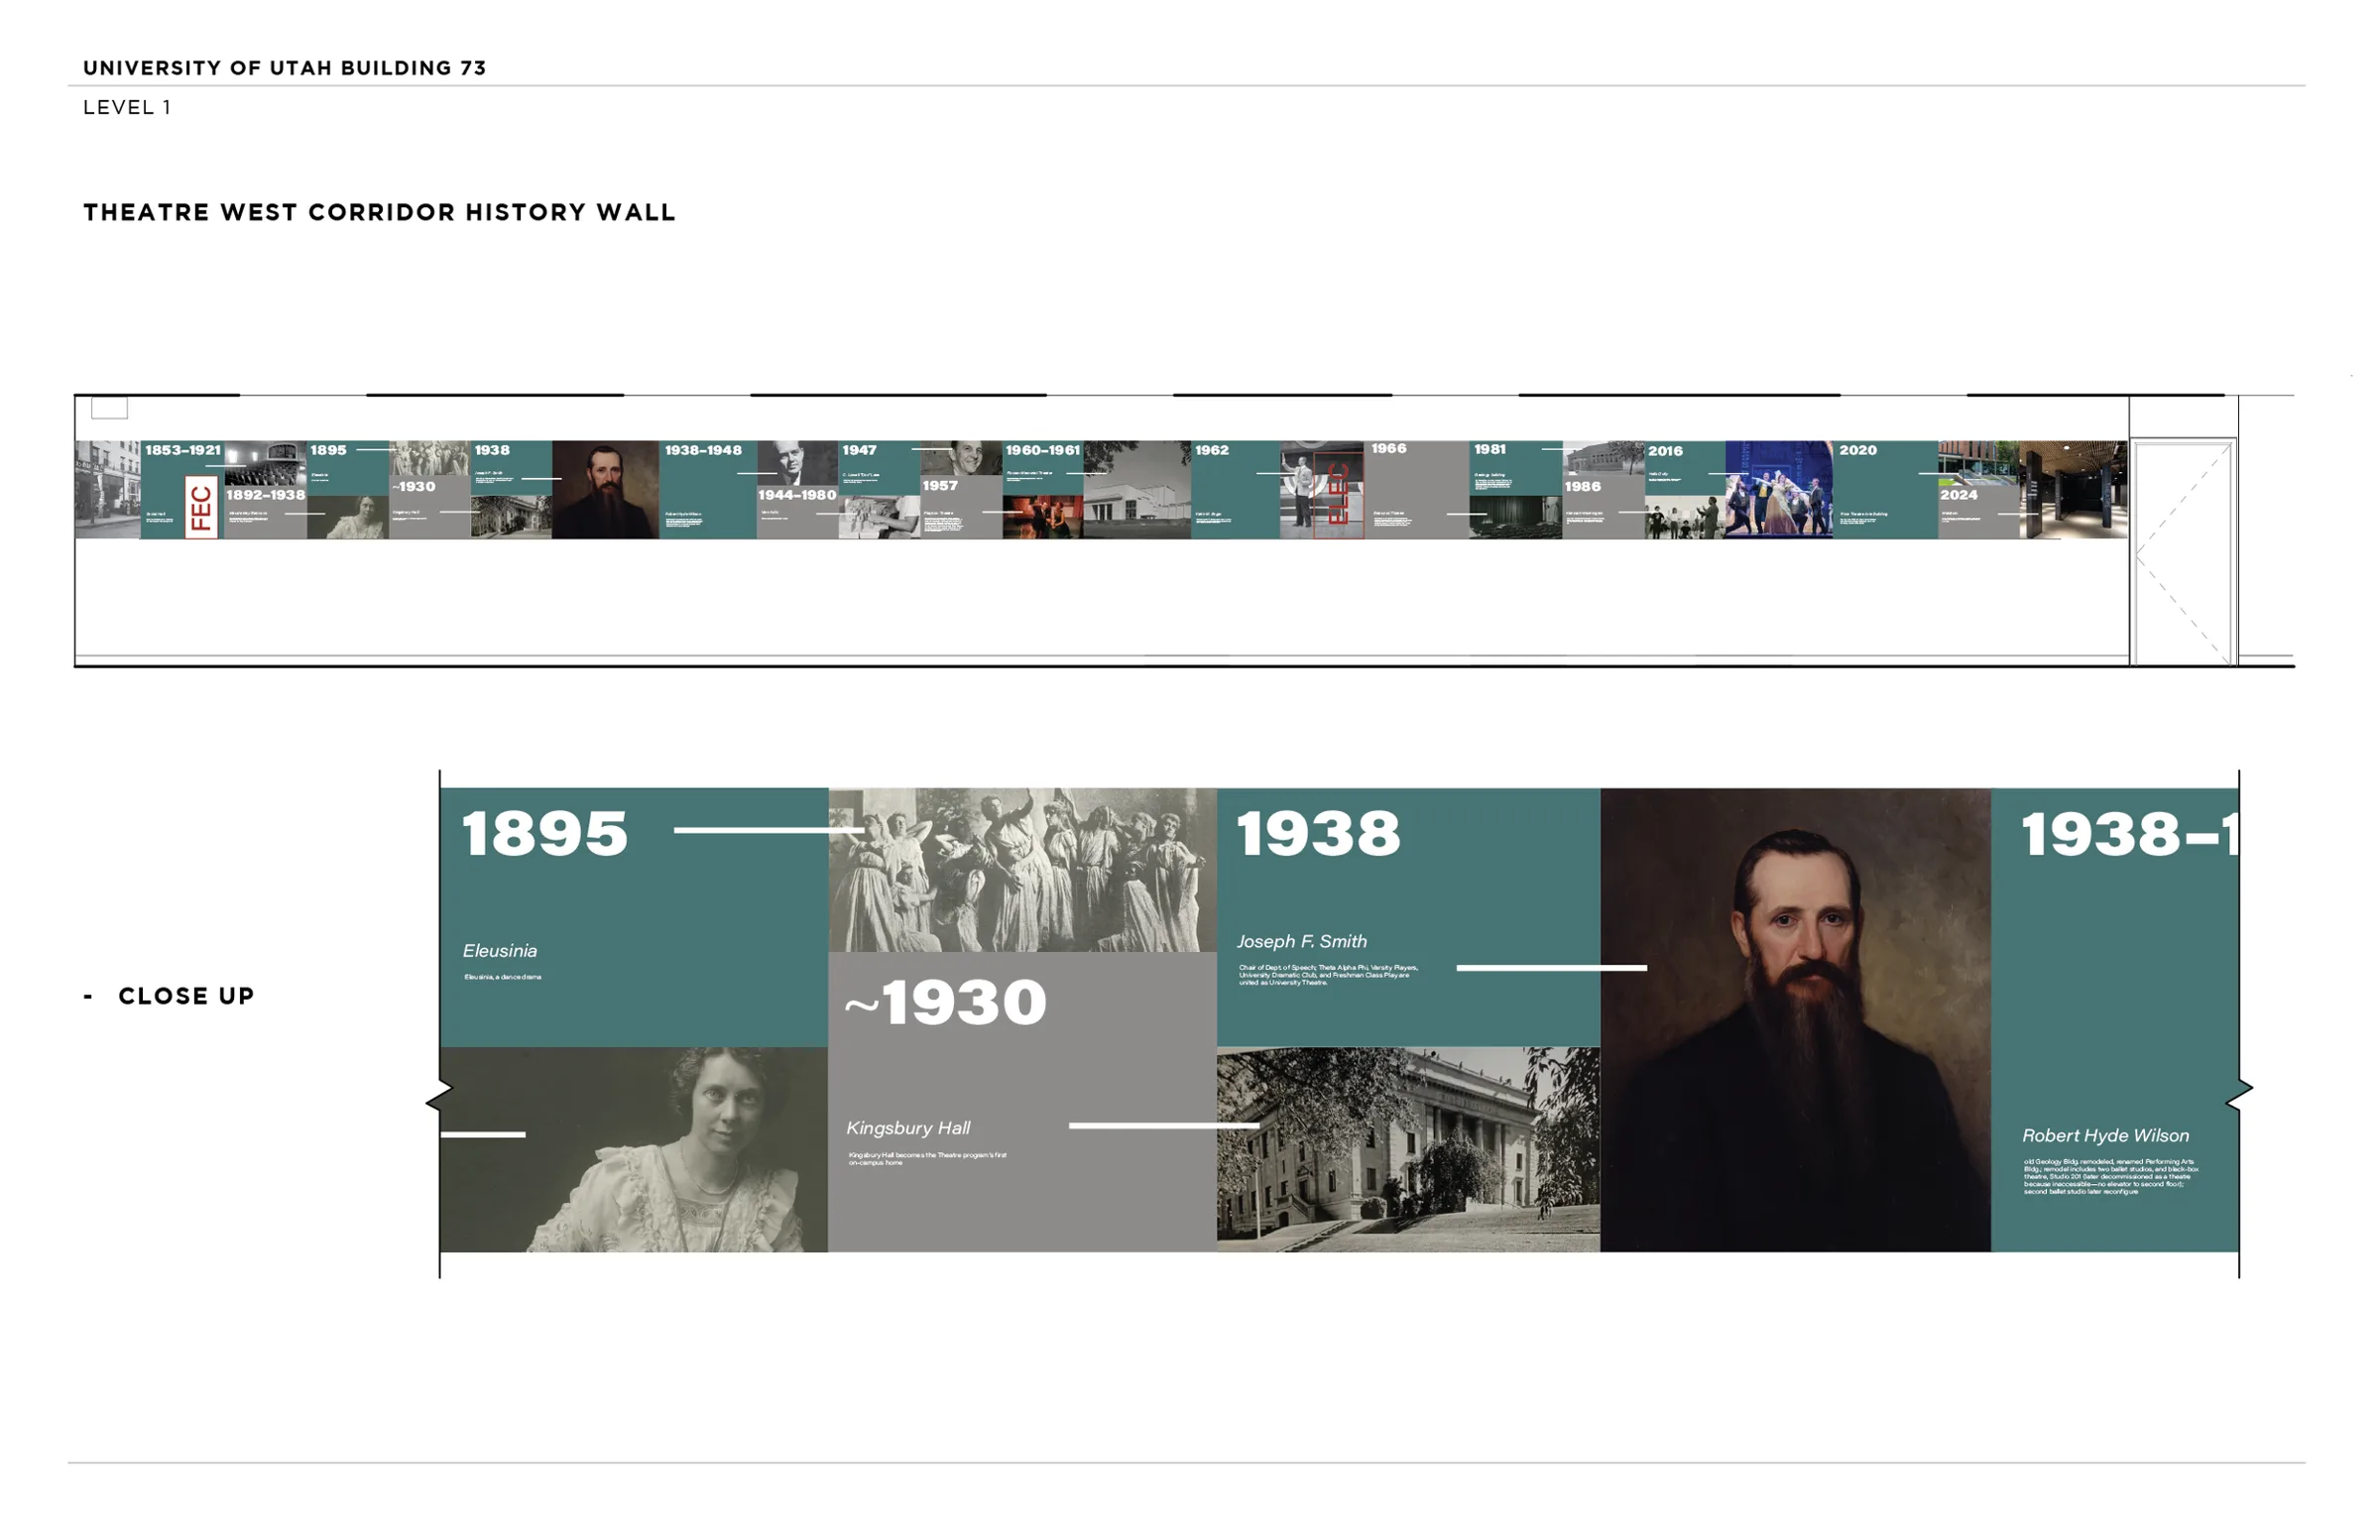The image size is (2380, 1540).
Task: Select the 1895 marker on the small timeline strip
Action: pyautogui.click(x=328, y=450)
